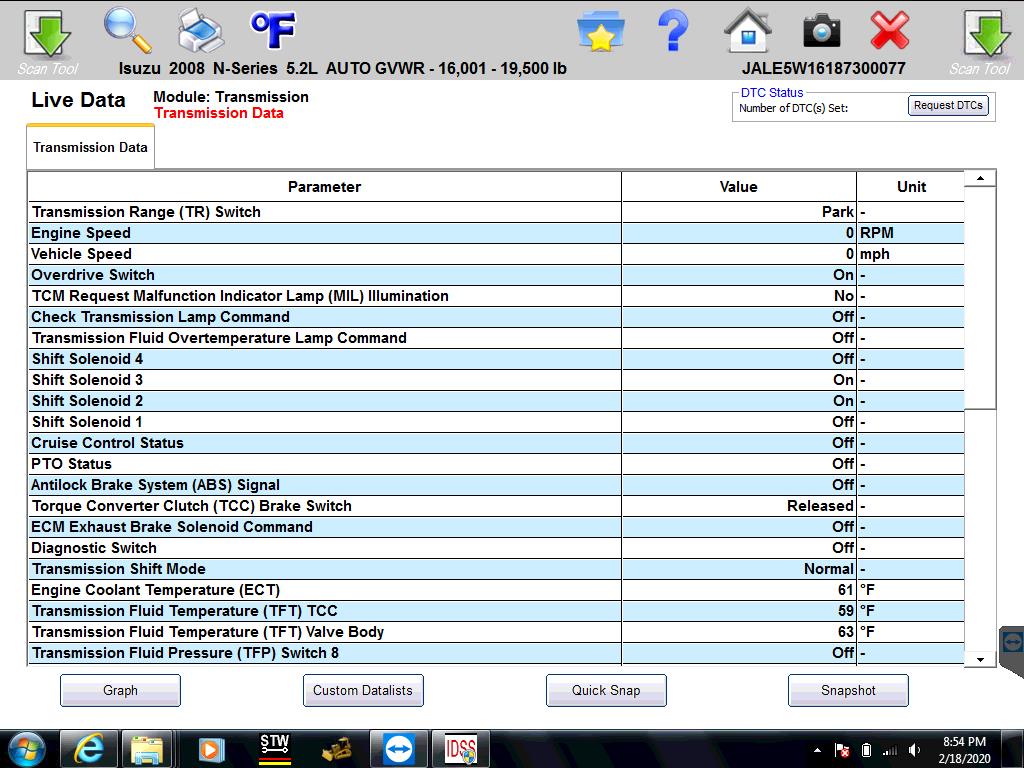
Task: Click the scroll up arrow above the table
Action: pos(980,178)
